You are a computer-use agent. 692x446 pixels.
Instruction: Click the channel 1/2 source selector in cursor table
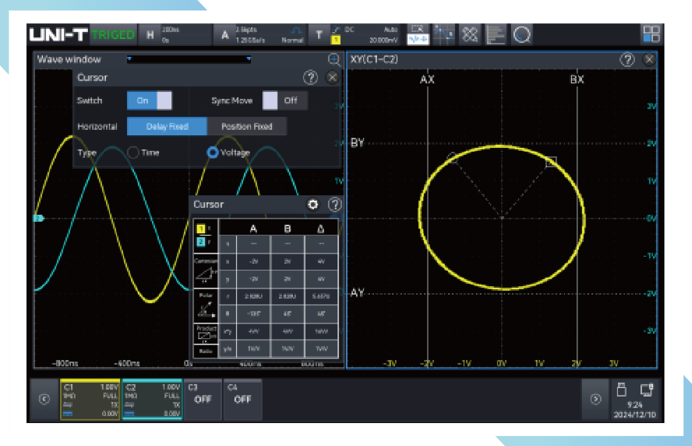pos(206,235)
